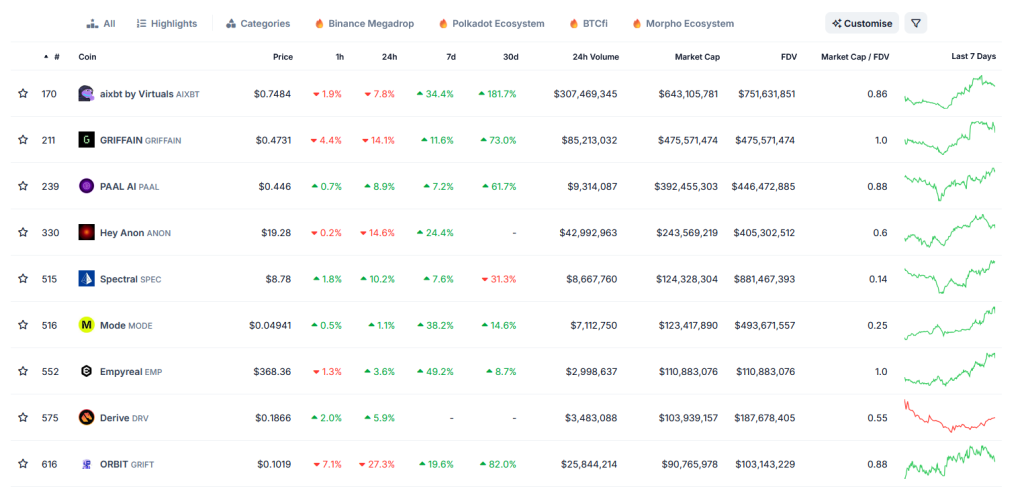Sort by FDV column header
The width and height of the screenshot is (1024, 487).
click(x=789, y=57)
